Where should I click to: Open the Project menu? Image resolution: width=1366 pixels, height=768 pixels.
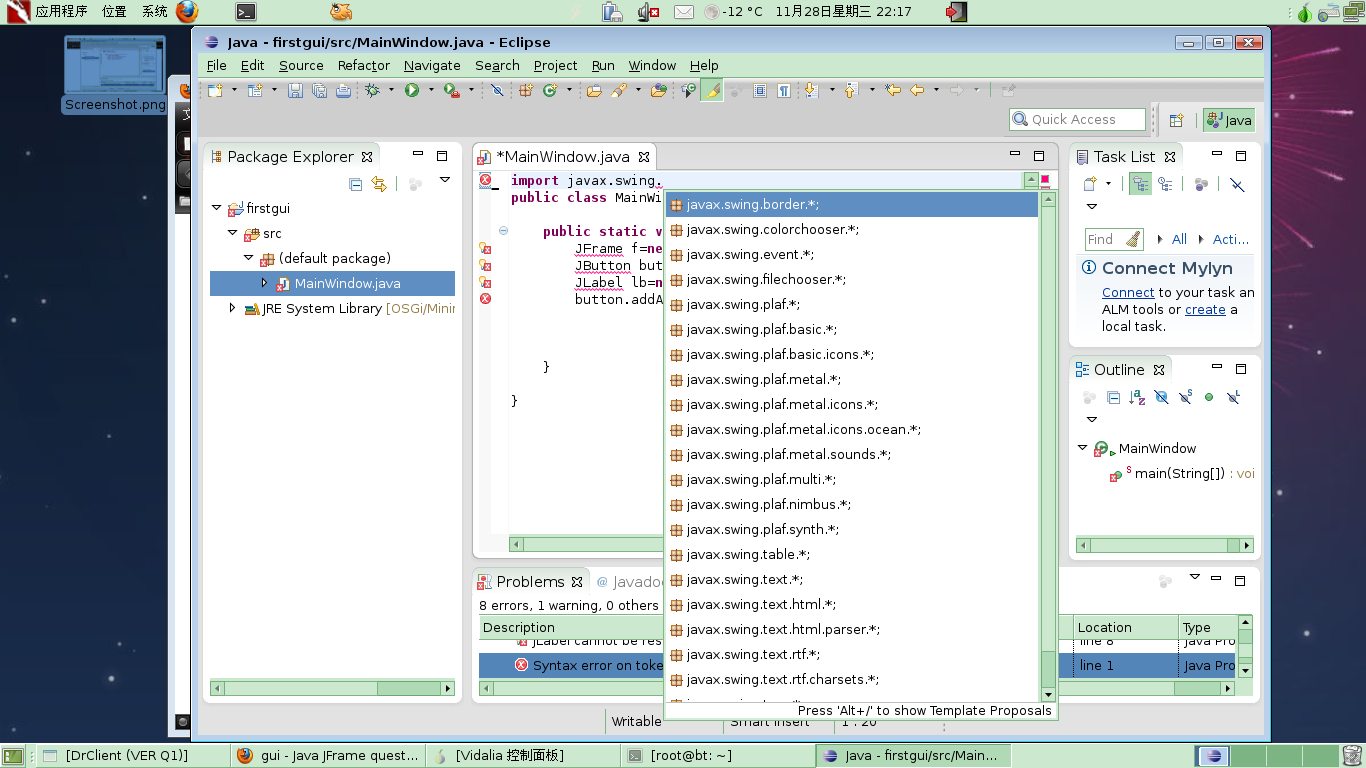[x=555, y=65]
